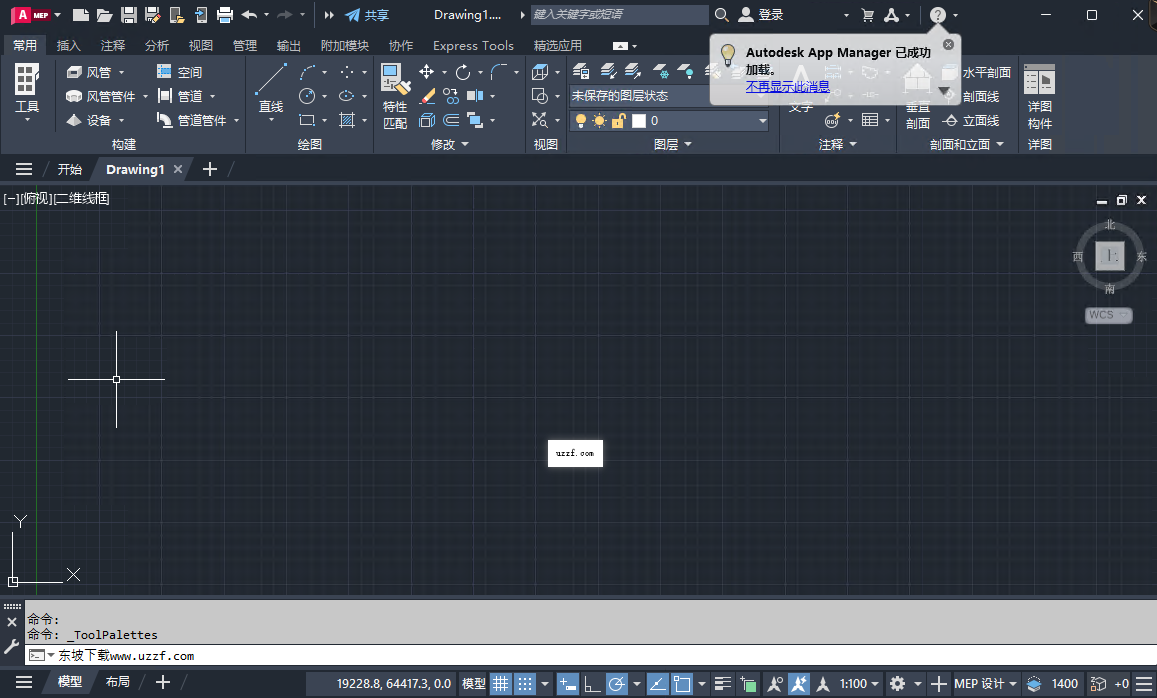Open the Express Tools ribbon tab
The width and height of the screenshot is (1157, 698).
(472, 45)
